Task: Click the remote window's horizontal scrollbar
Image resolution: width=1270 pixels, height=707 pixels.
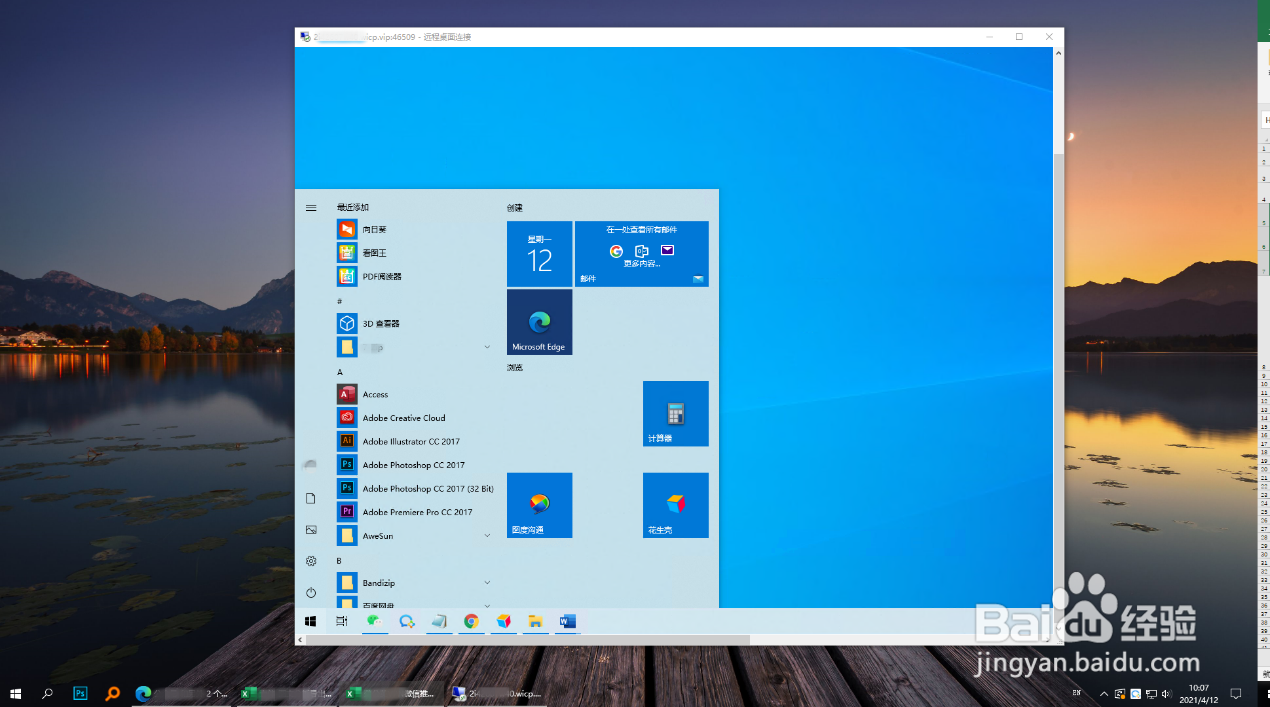Action: click(528, 640)
